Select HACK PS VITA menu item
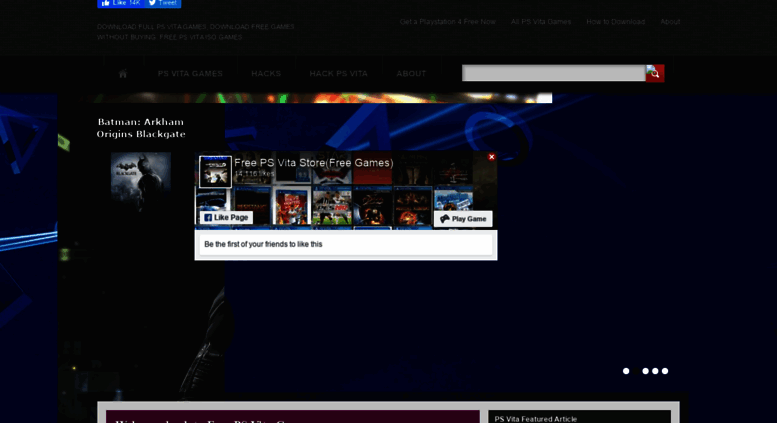 pyautogui.click(x=338, y=73)
